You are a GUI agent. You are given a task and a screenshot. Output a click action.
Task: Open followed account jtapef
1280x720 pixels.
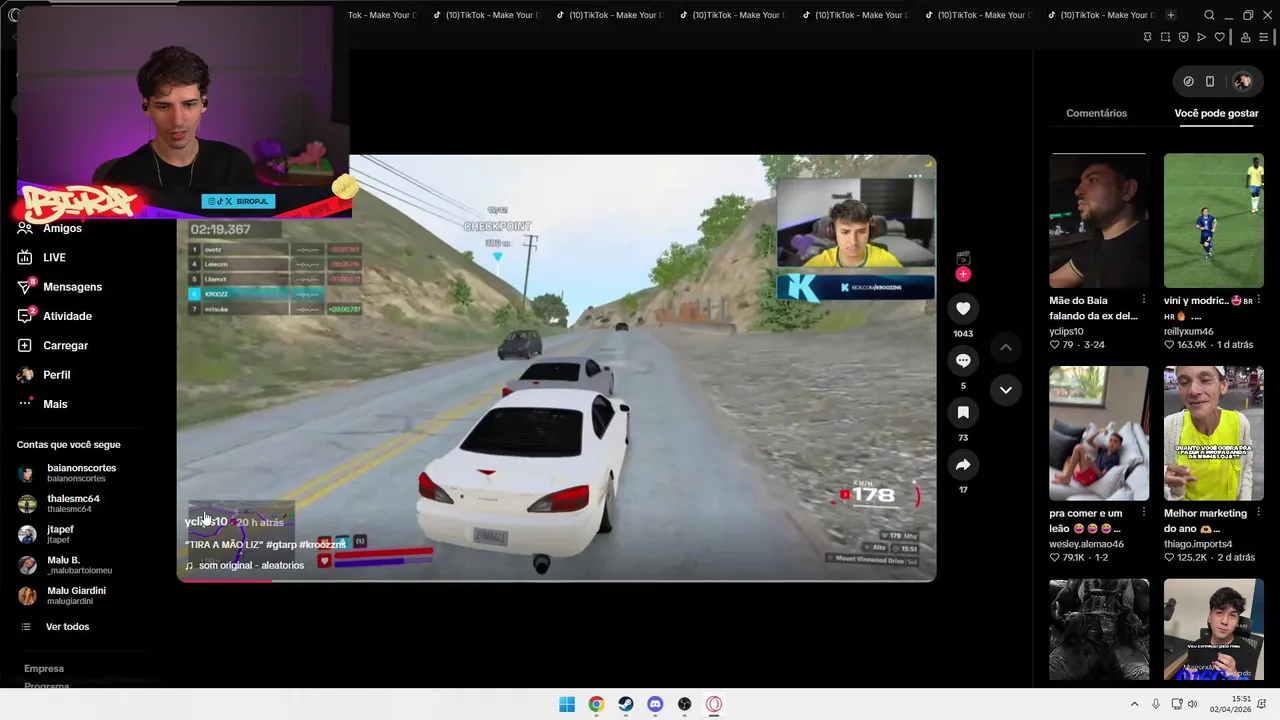pyautogui.click(x=60, y=534)
